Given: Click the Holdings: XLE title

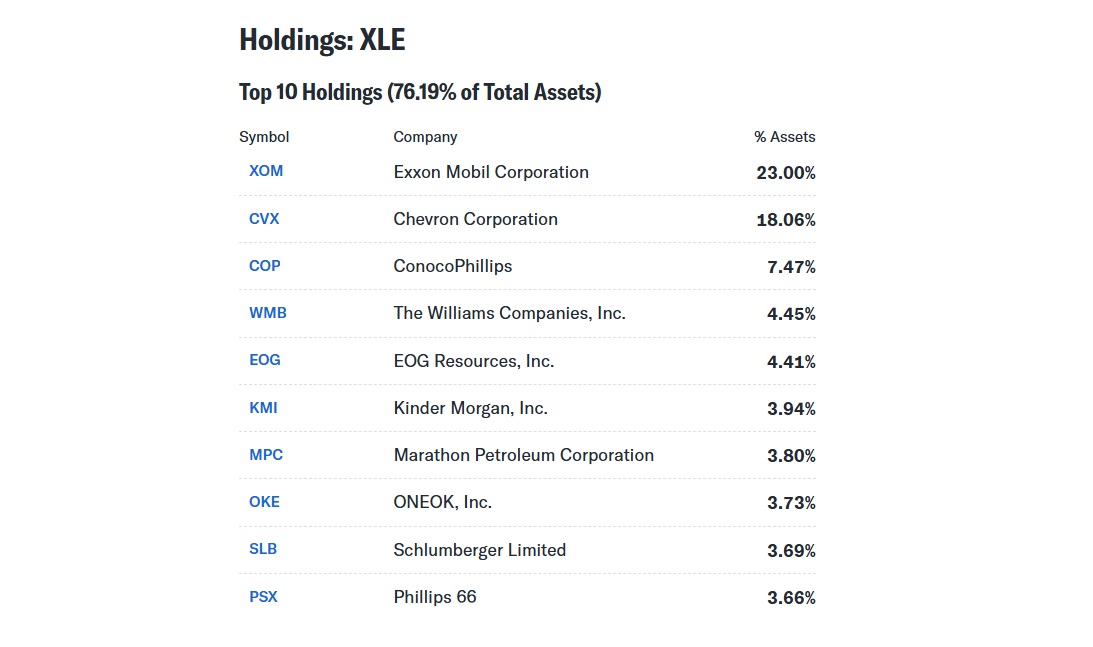Looking at the screenshot, I should click(322, 41).
